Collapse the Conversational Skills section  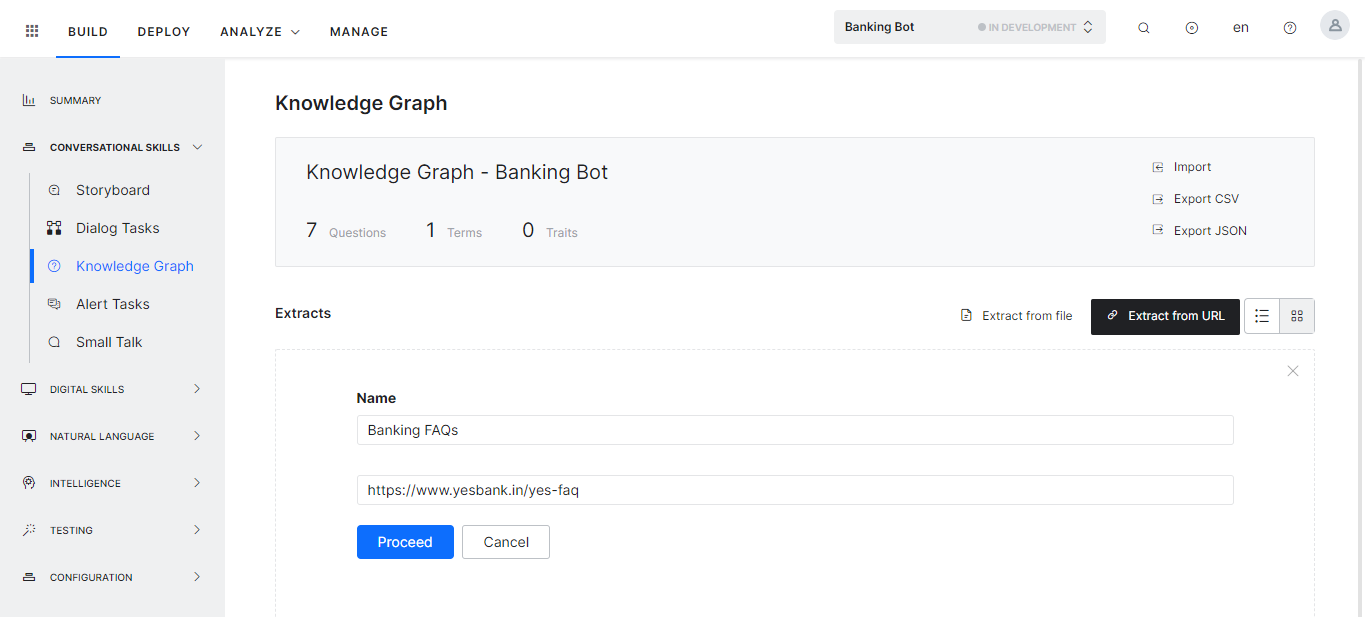coord(196,146)
